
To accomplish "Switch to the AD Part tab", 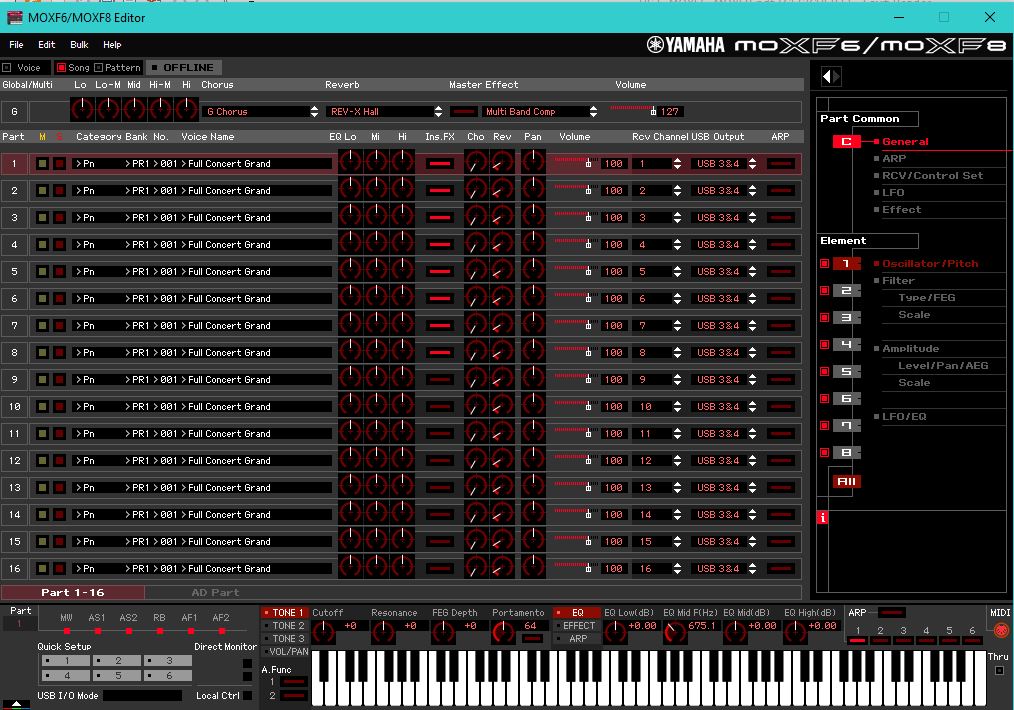I will coord(215,592).
